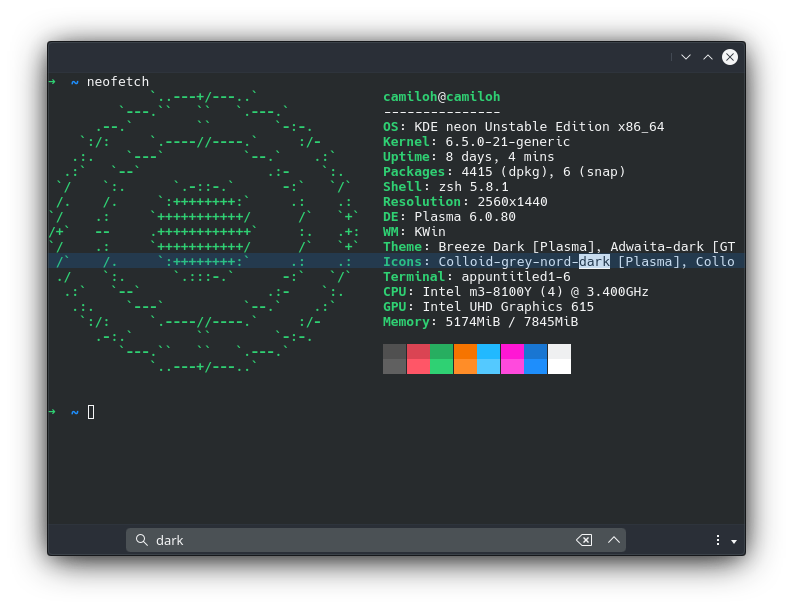
Task: Open the three-dot search options menu
Action: [x=717, y=540]
